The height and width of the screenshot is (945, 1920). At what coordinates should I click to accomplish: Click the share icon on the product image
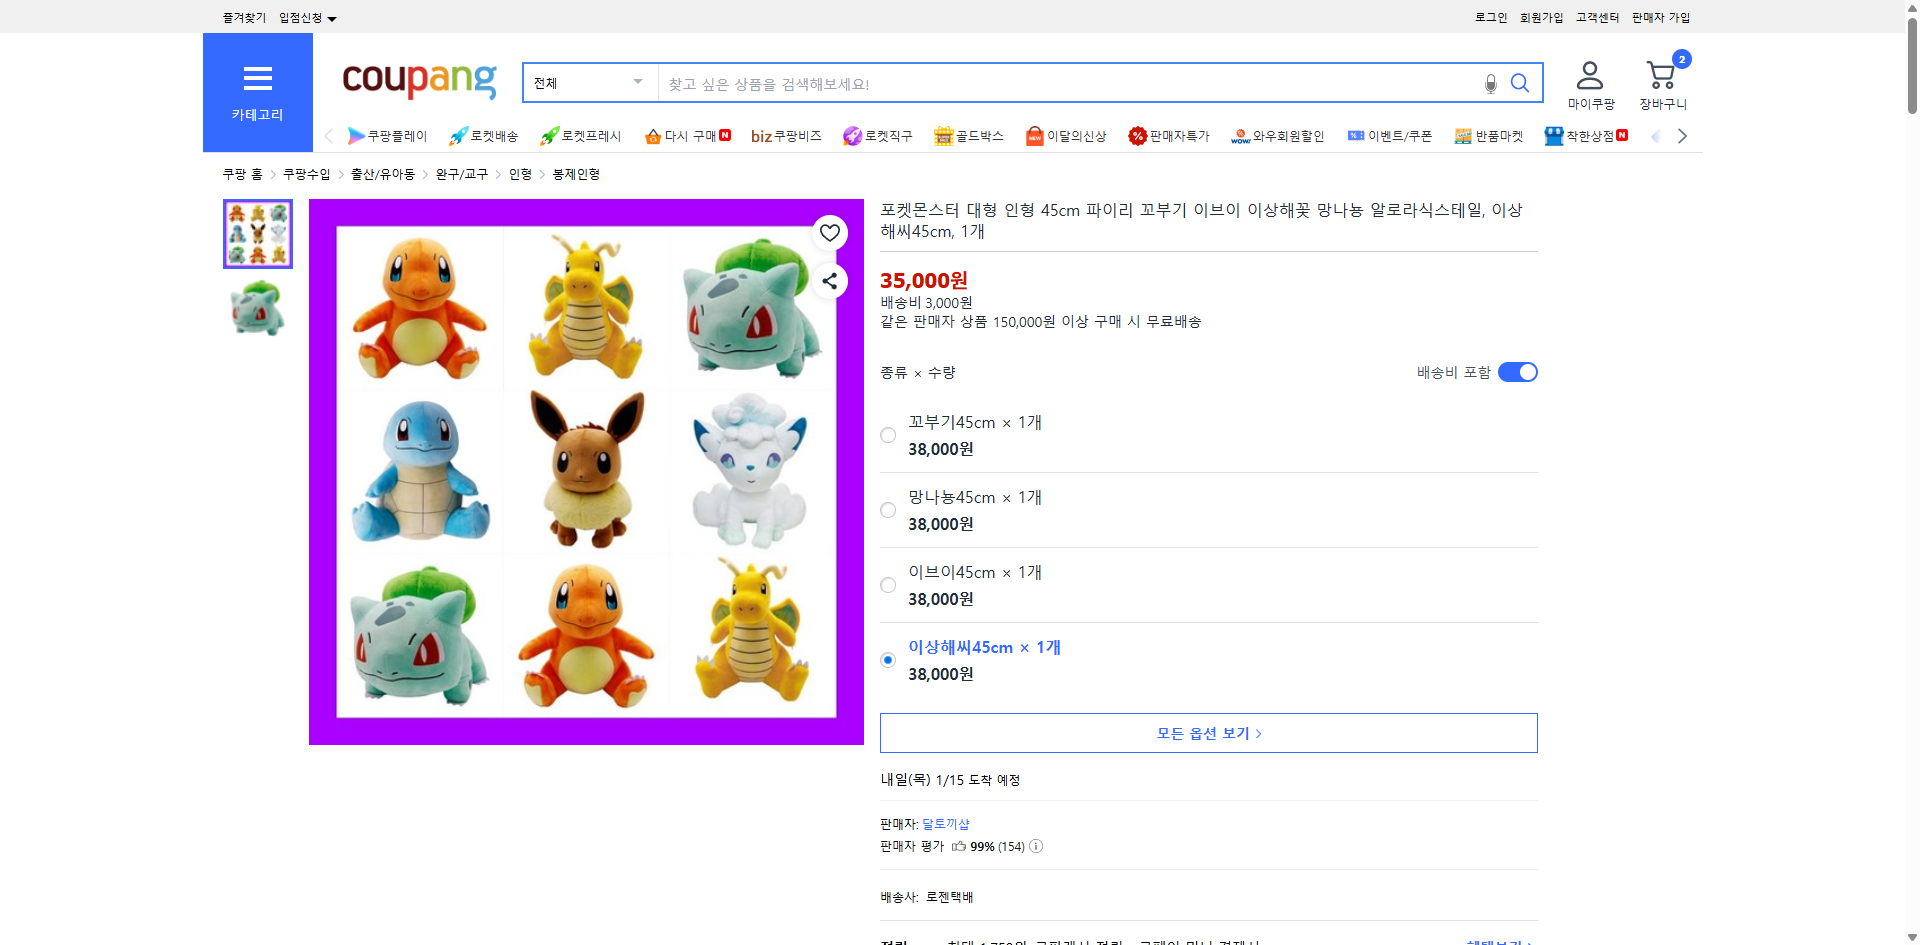[828, 281]
